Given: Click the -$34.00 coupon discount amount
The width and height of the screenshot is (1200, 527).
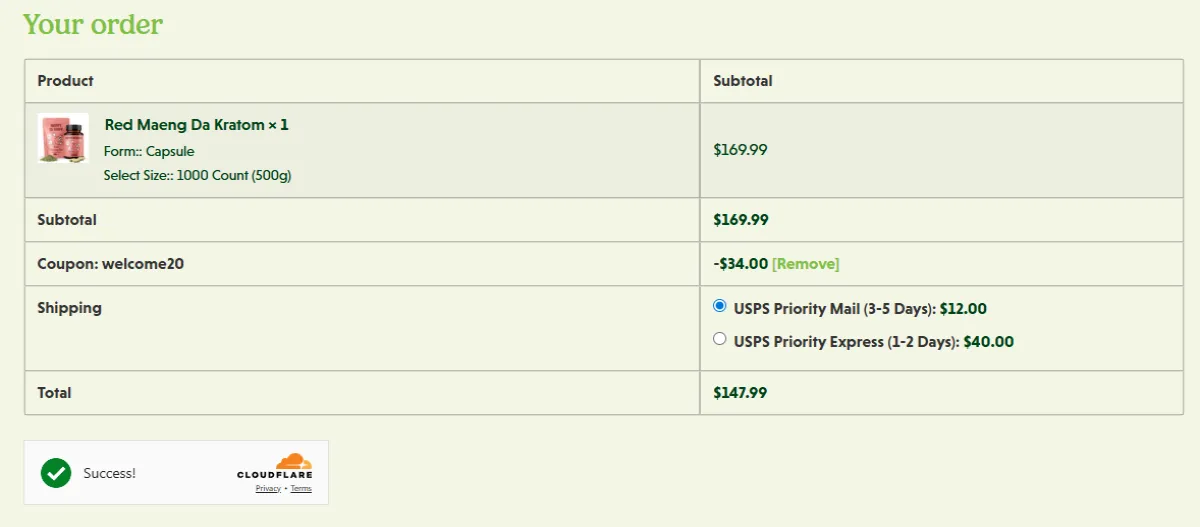Looking at the screenshot, I should coord(740,264).
